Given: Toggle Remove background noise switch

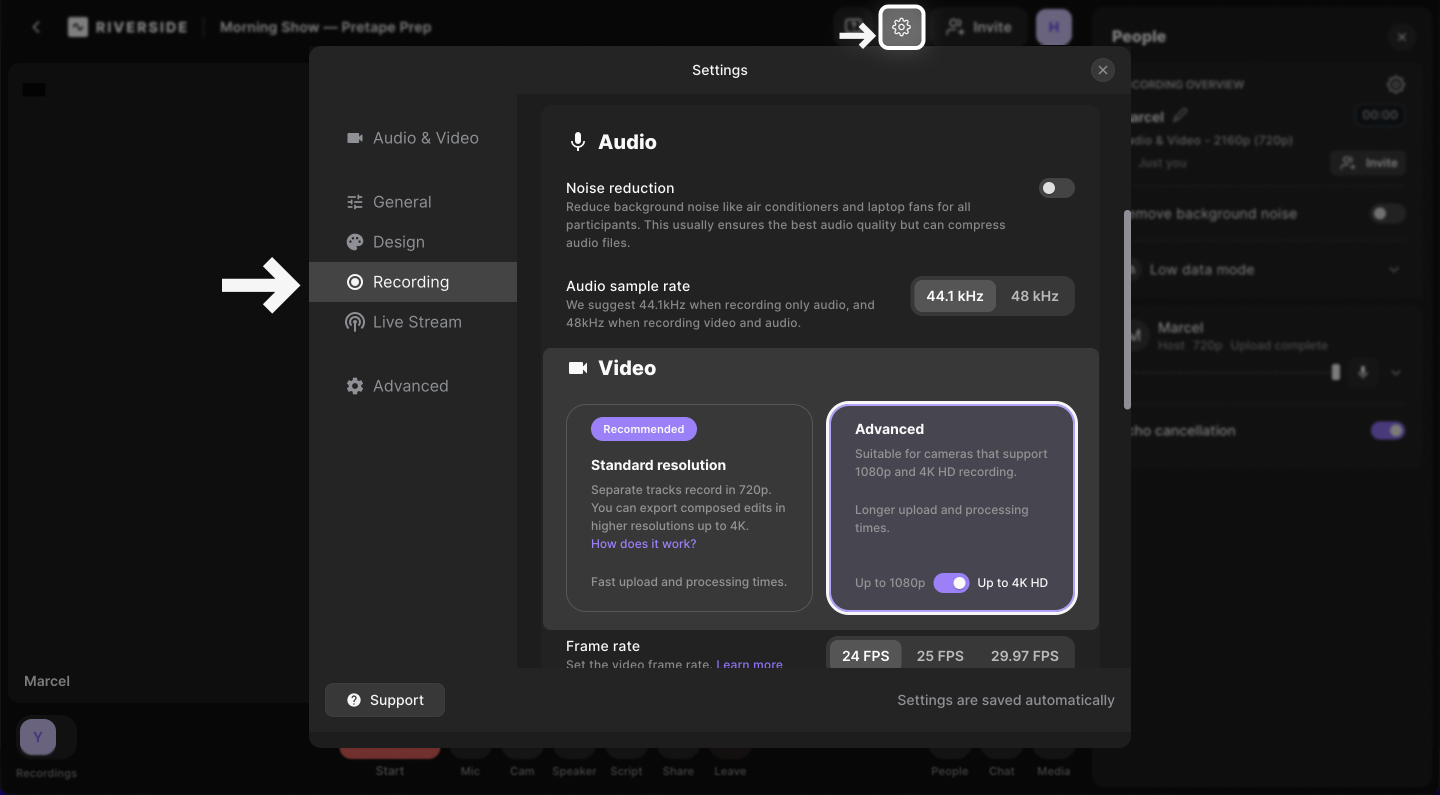Looking at the screenshot, I should 1387,213.
